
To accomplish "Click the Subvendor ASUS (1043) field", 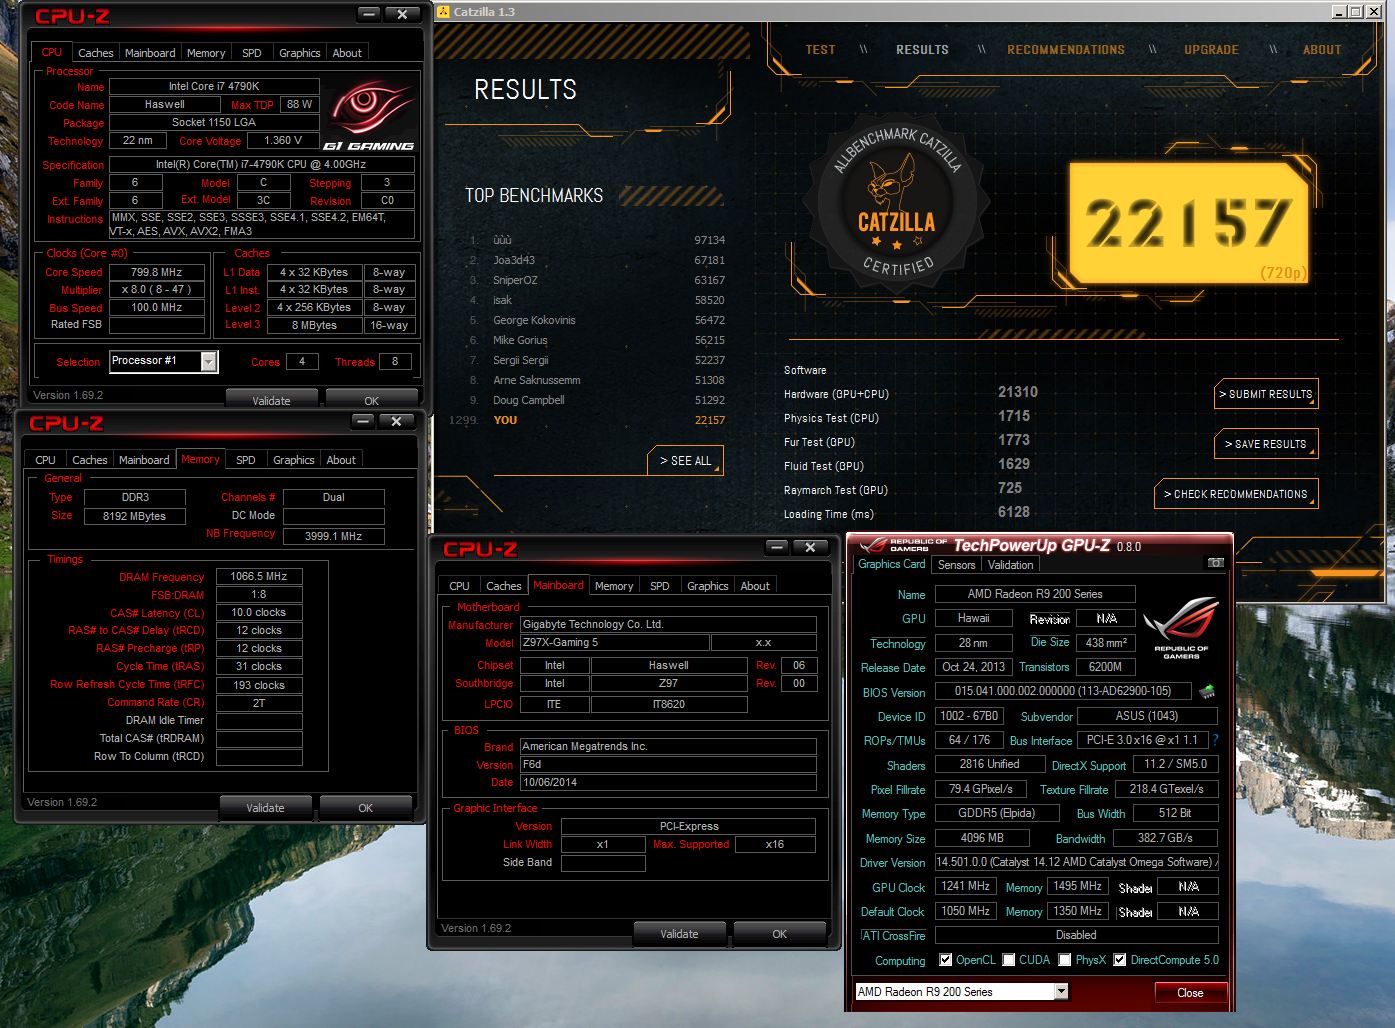I will [x=1147, y=716].
